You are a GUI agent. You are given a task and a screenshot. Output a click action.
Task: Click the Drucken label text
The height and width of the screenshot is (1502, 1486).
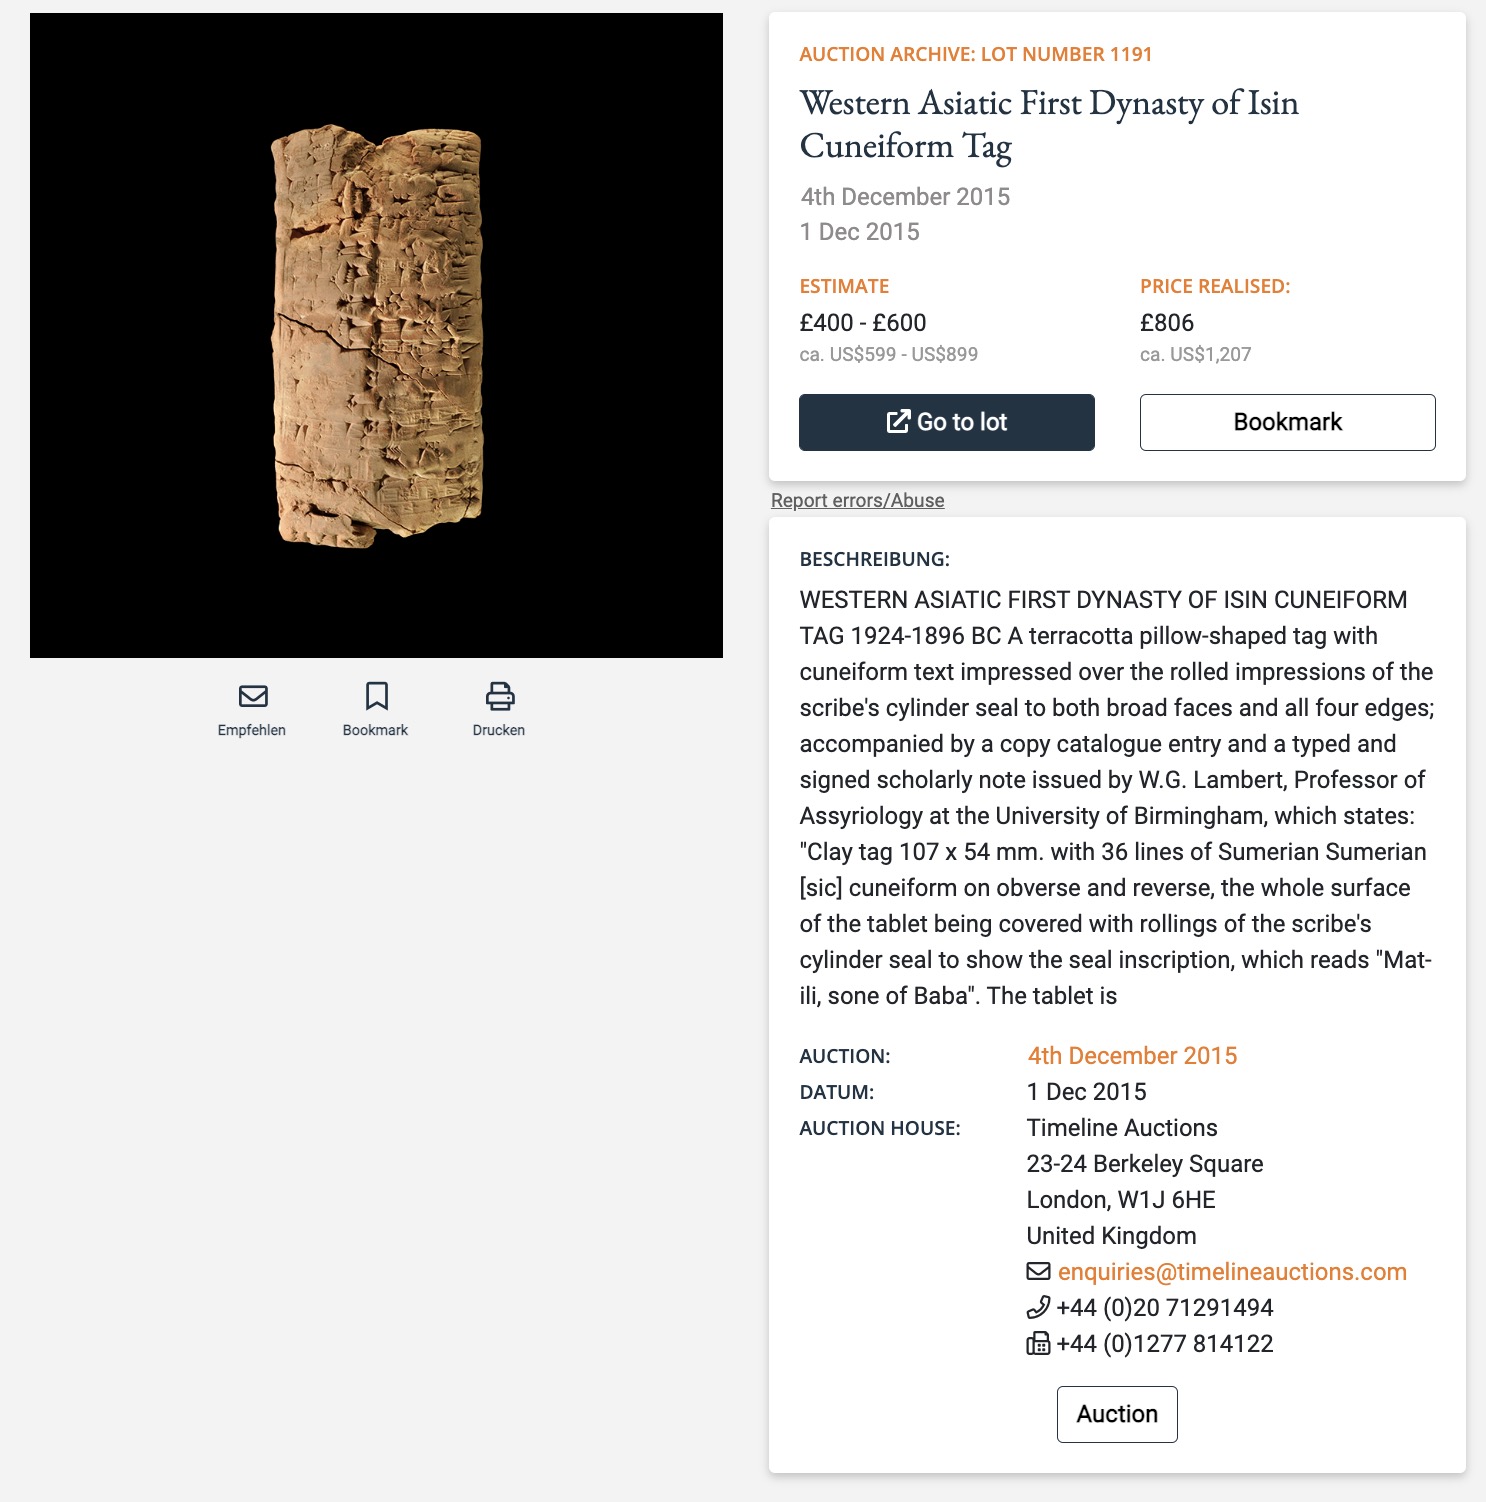tap(499, 730)
